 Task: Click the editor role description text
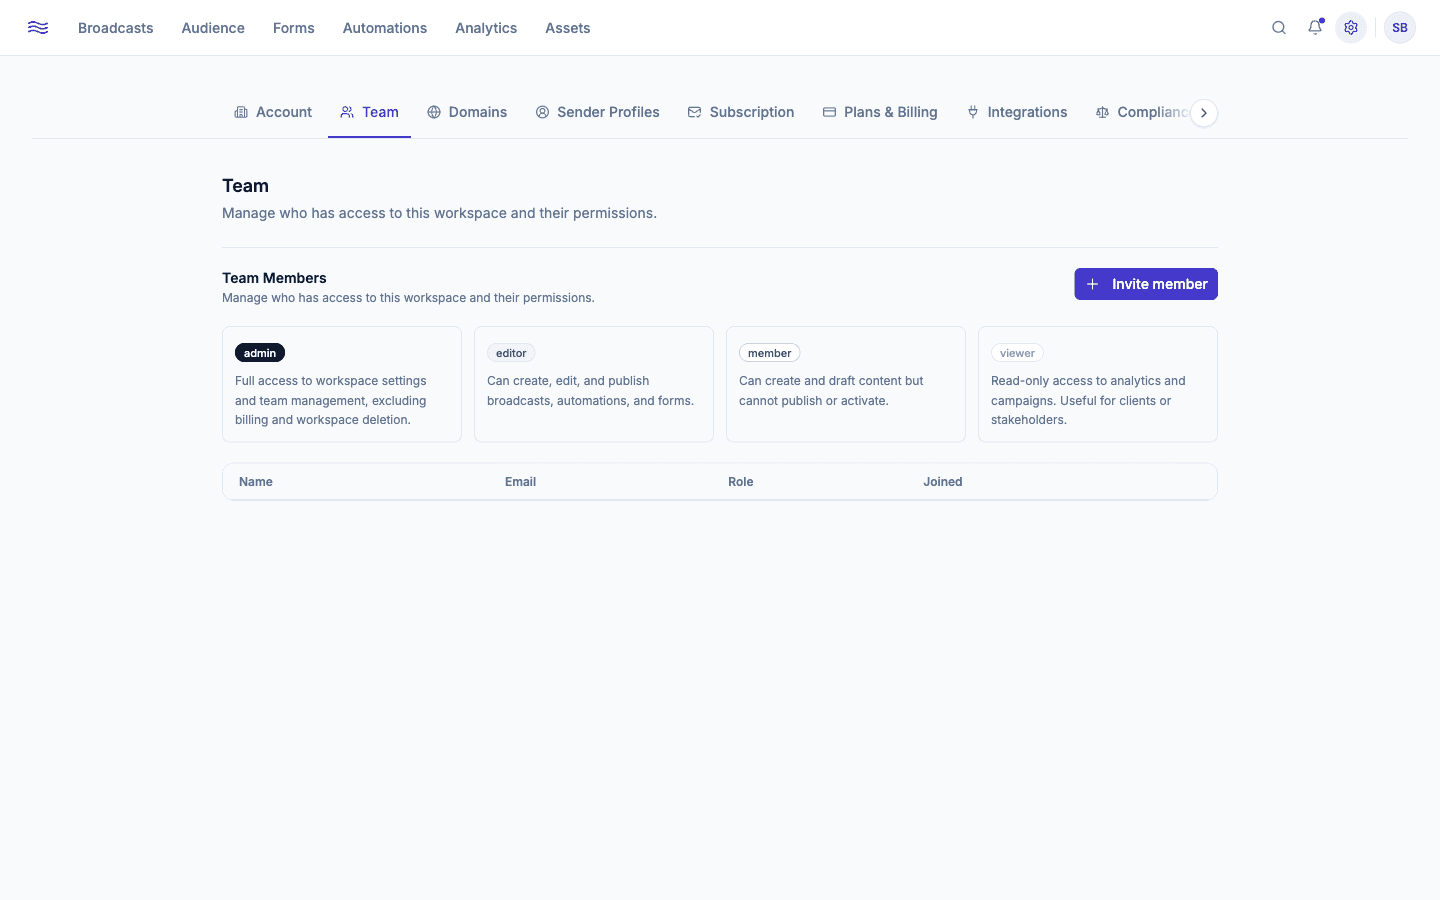click(590, 391)
